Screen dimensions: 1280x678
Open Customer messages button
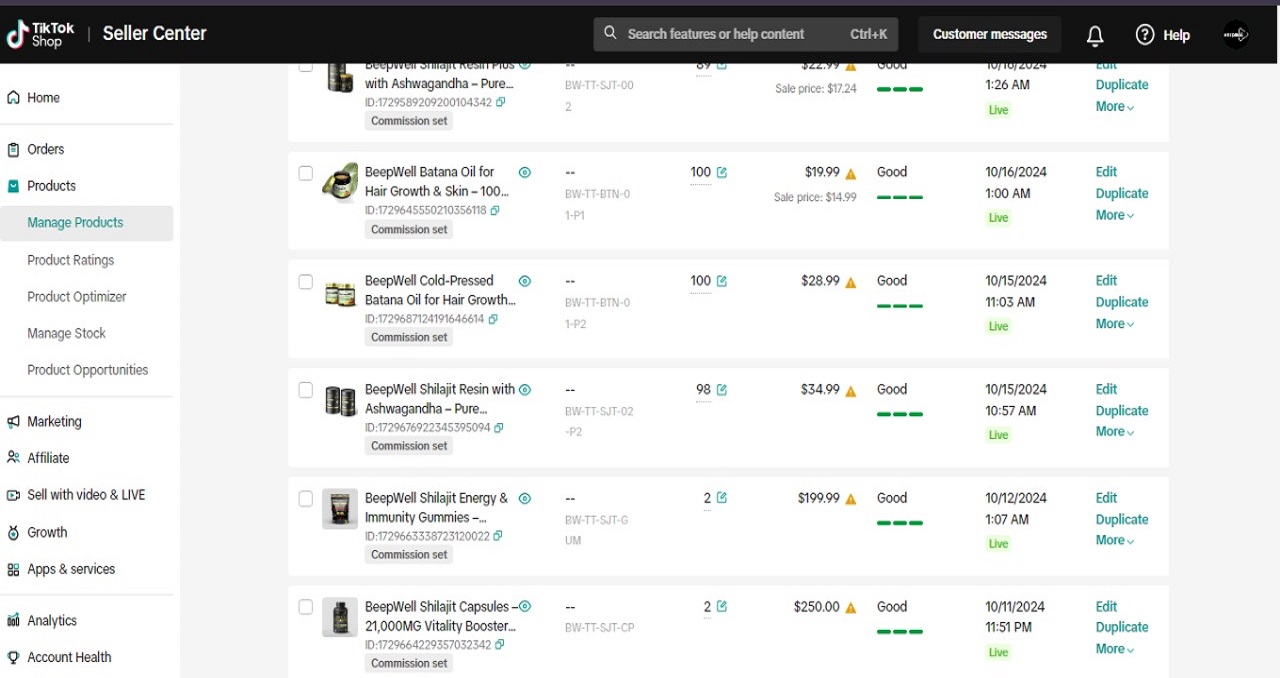(x=989, y=34)
